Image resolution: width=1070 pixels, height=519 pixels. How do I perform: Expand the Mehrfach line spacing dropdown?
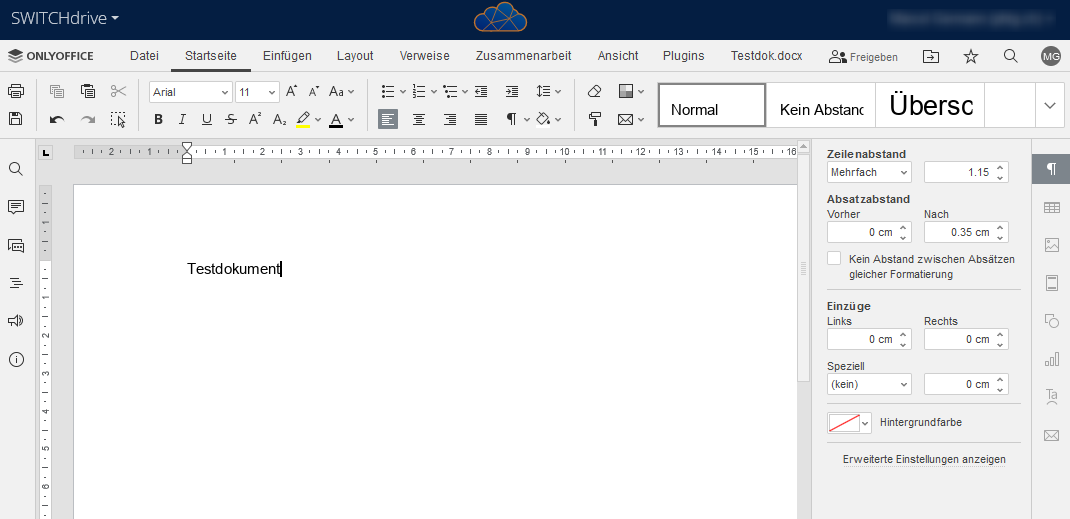(868, 172)
